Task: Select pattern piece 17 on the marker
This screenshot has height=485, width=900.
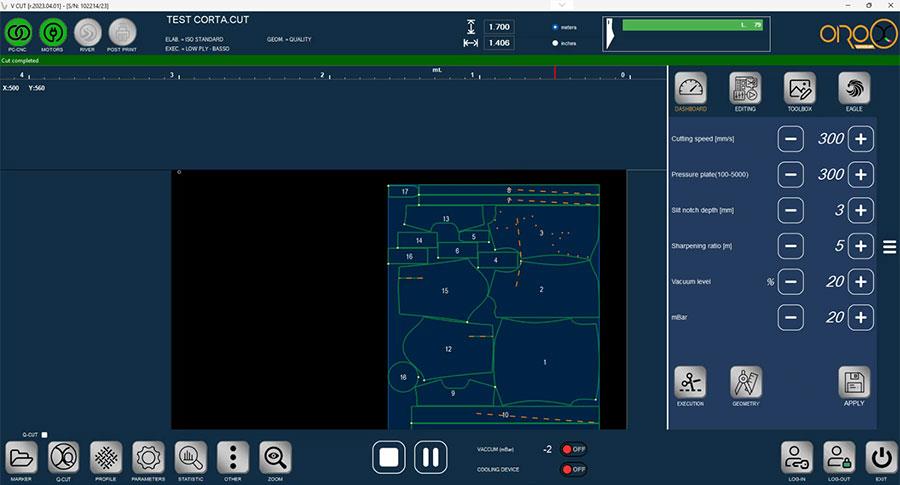Action: 404,192
